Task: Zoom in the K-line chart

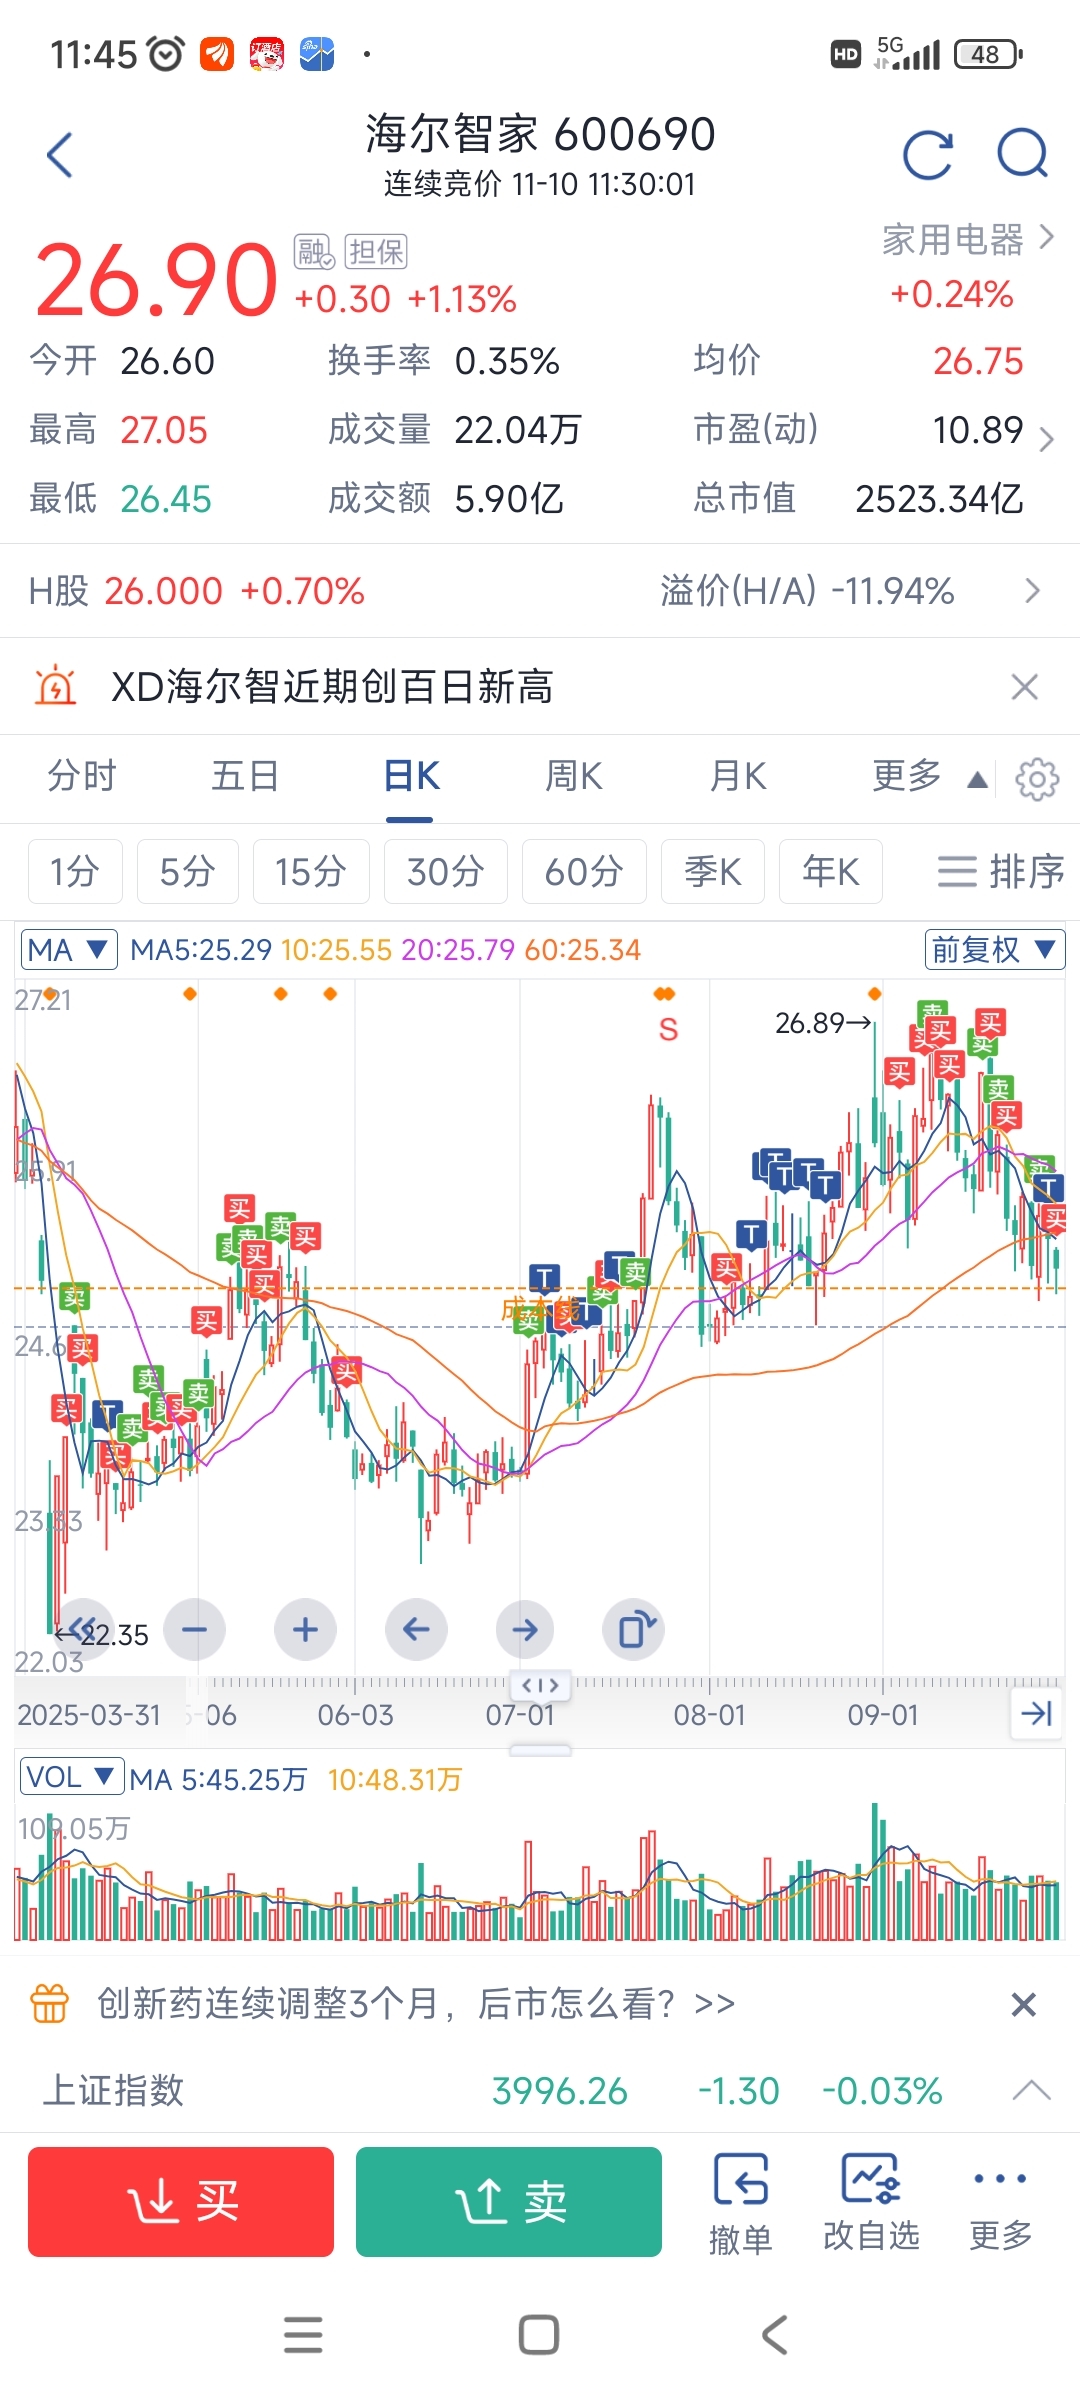Action: (305, 1630)
